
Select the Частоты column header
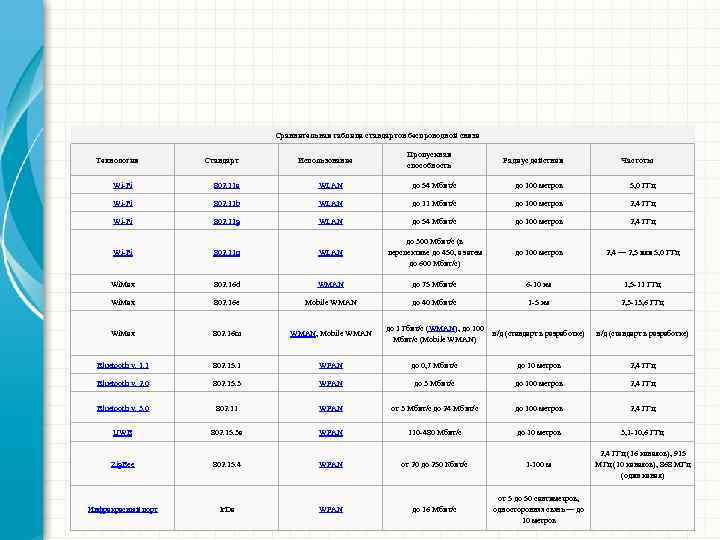pos(642,160)
